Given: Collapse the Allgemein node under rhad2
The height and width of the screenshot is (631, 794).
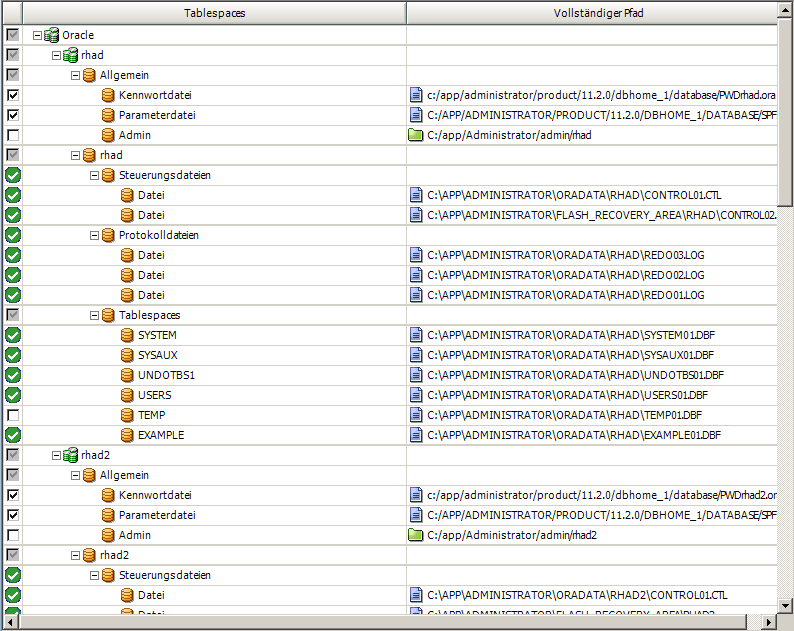Looking at the screenshot, I should (75, 476).
